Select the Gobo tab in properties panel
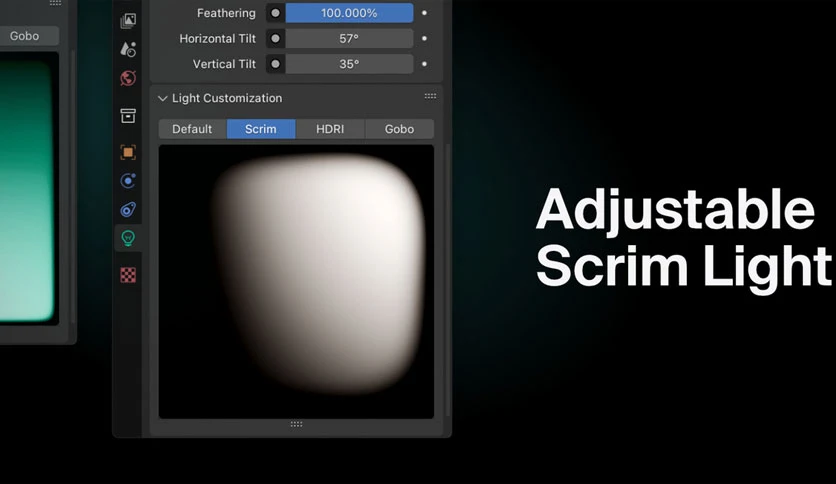This screenshot has height=484, width=836. (399, 129)
